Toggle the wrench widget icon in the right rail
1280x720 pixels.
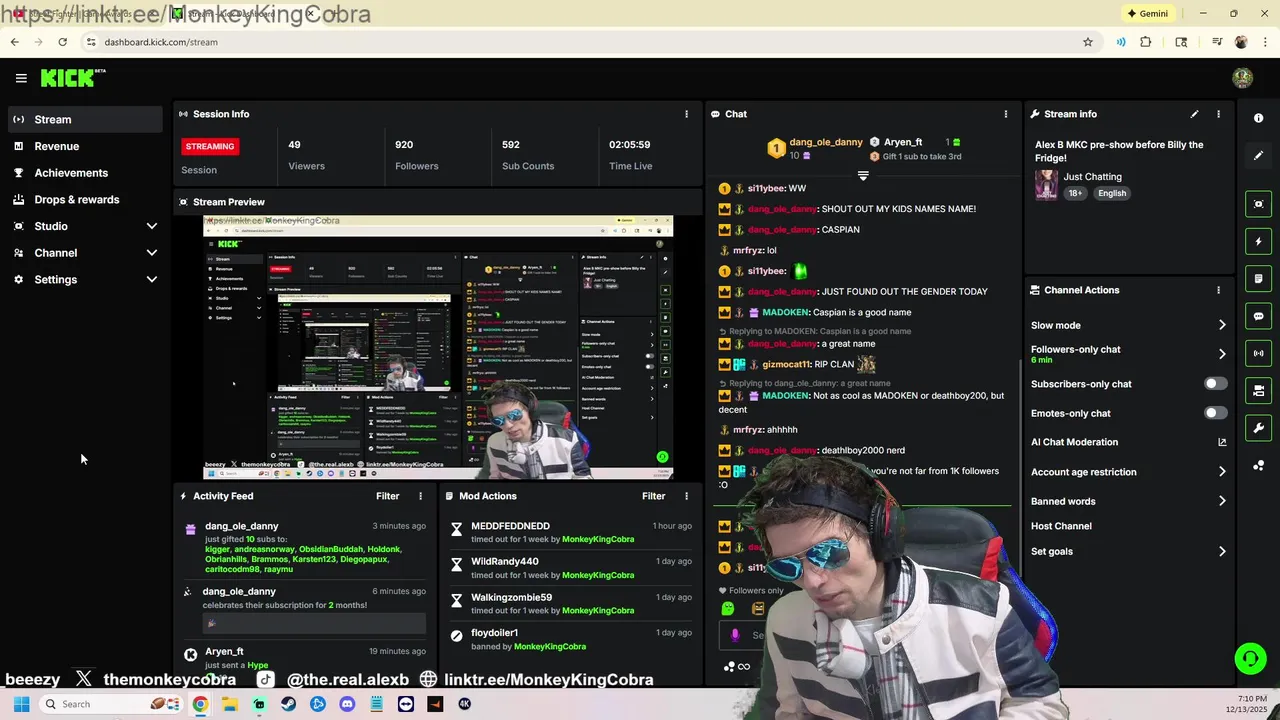click(1258, 428)
